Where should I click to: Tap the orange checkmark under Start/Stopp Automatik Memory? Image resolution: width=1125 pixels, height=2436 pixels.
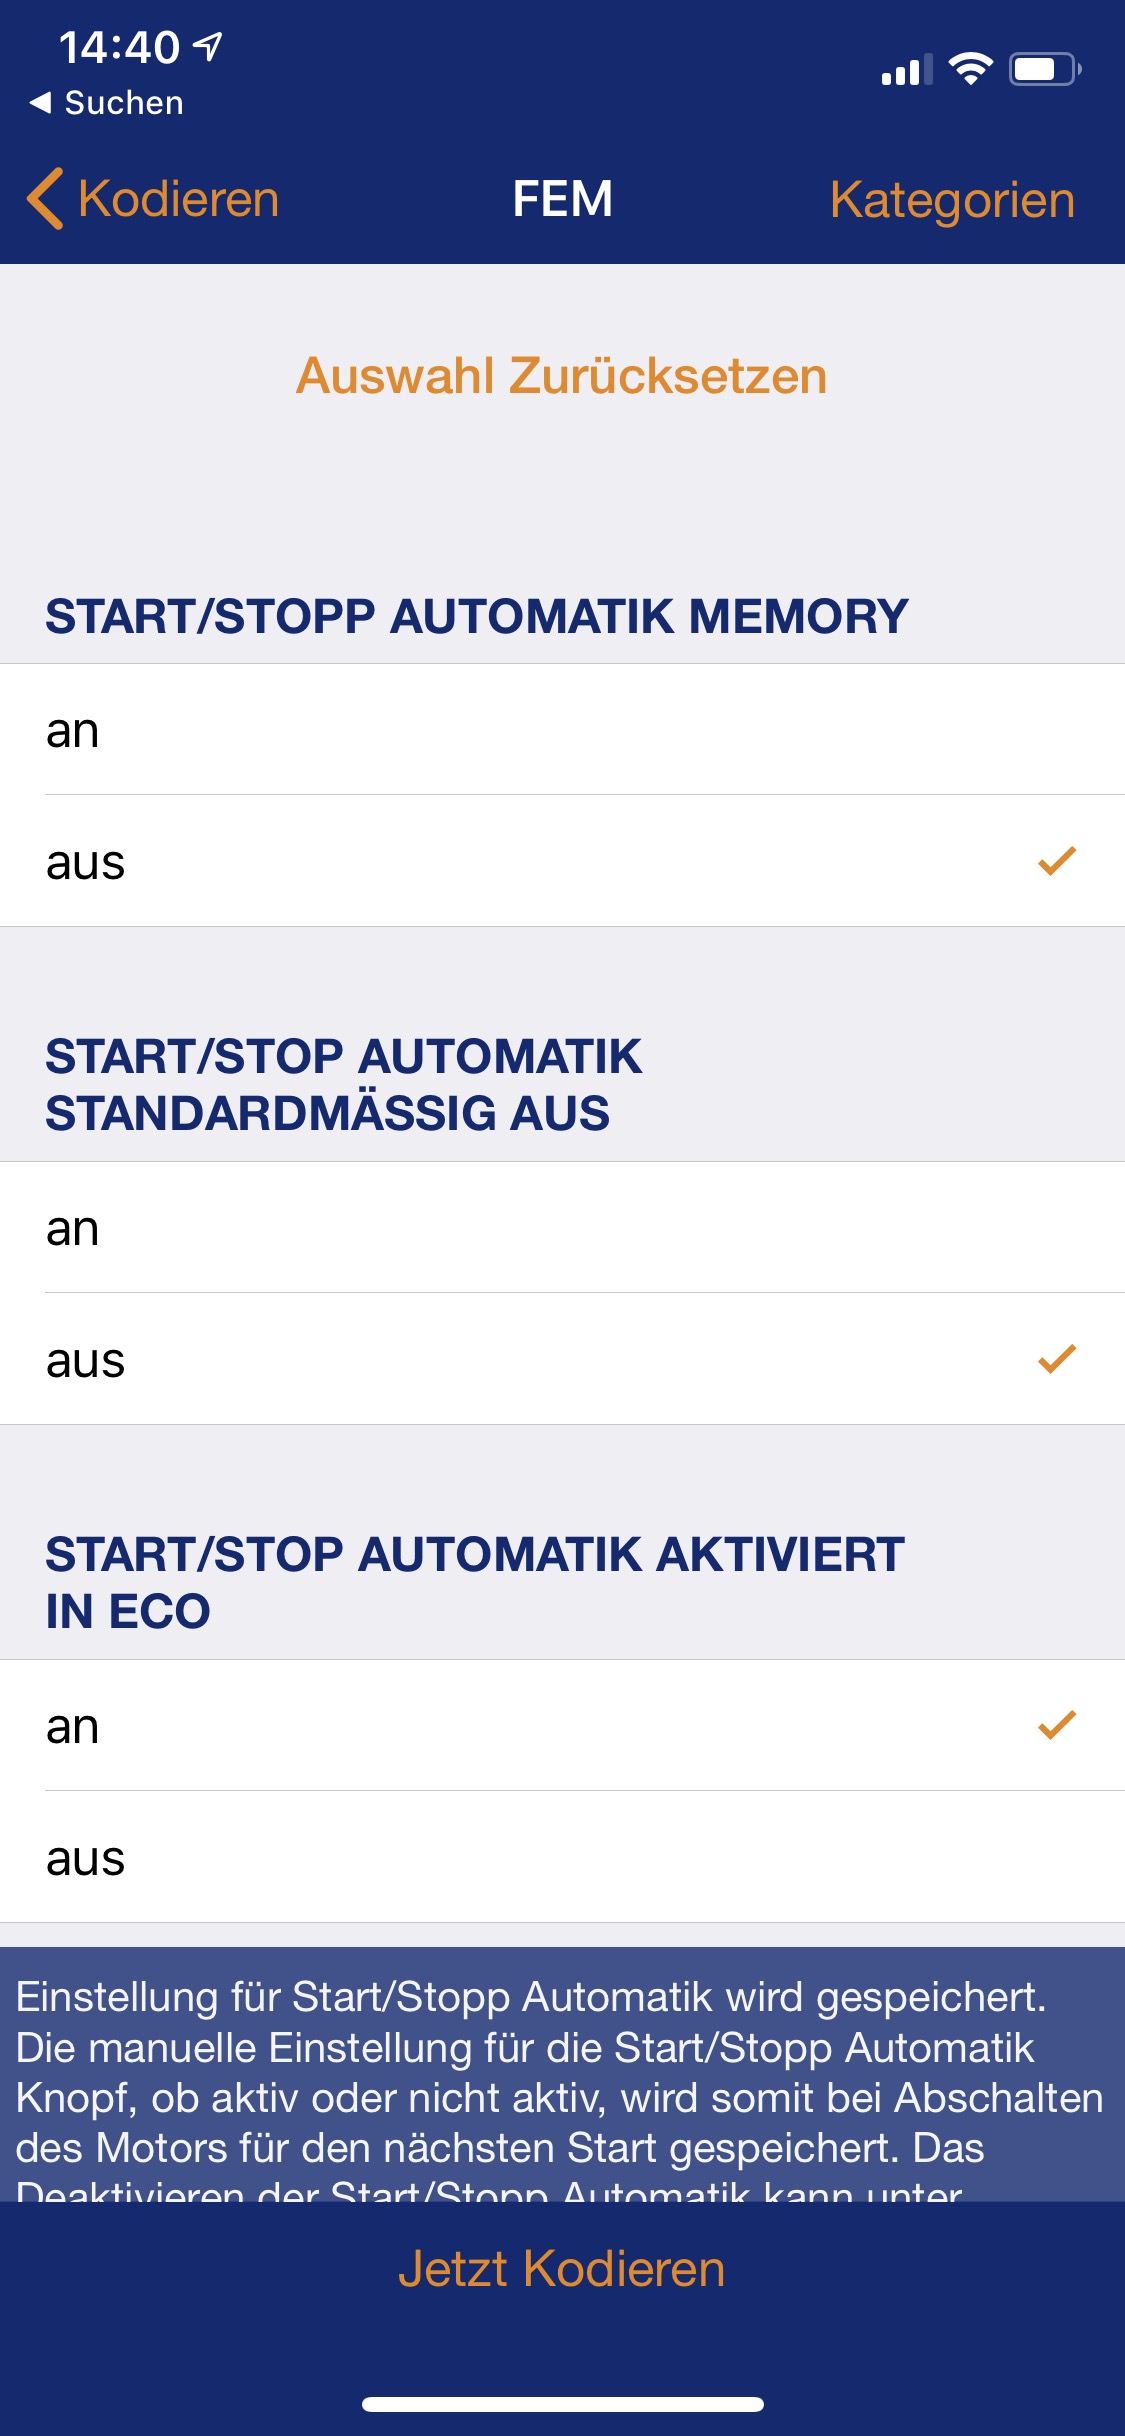1056,861
